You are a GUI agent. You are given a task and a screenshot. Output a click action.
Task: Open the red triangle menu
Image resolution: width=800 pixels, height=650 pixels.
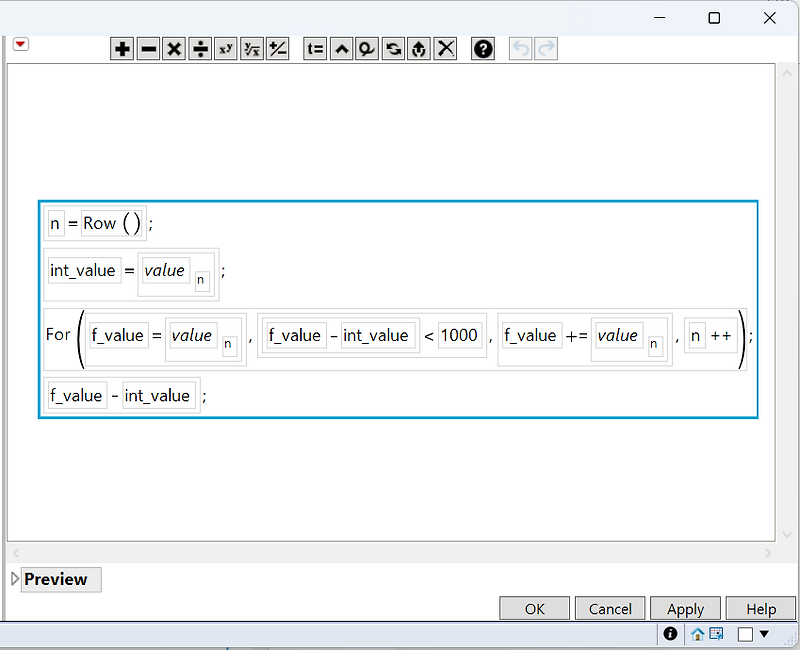[x=20, y=45]
